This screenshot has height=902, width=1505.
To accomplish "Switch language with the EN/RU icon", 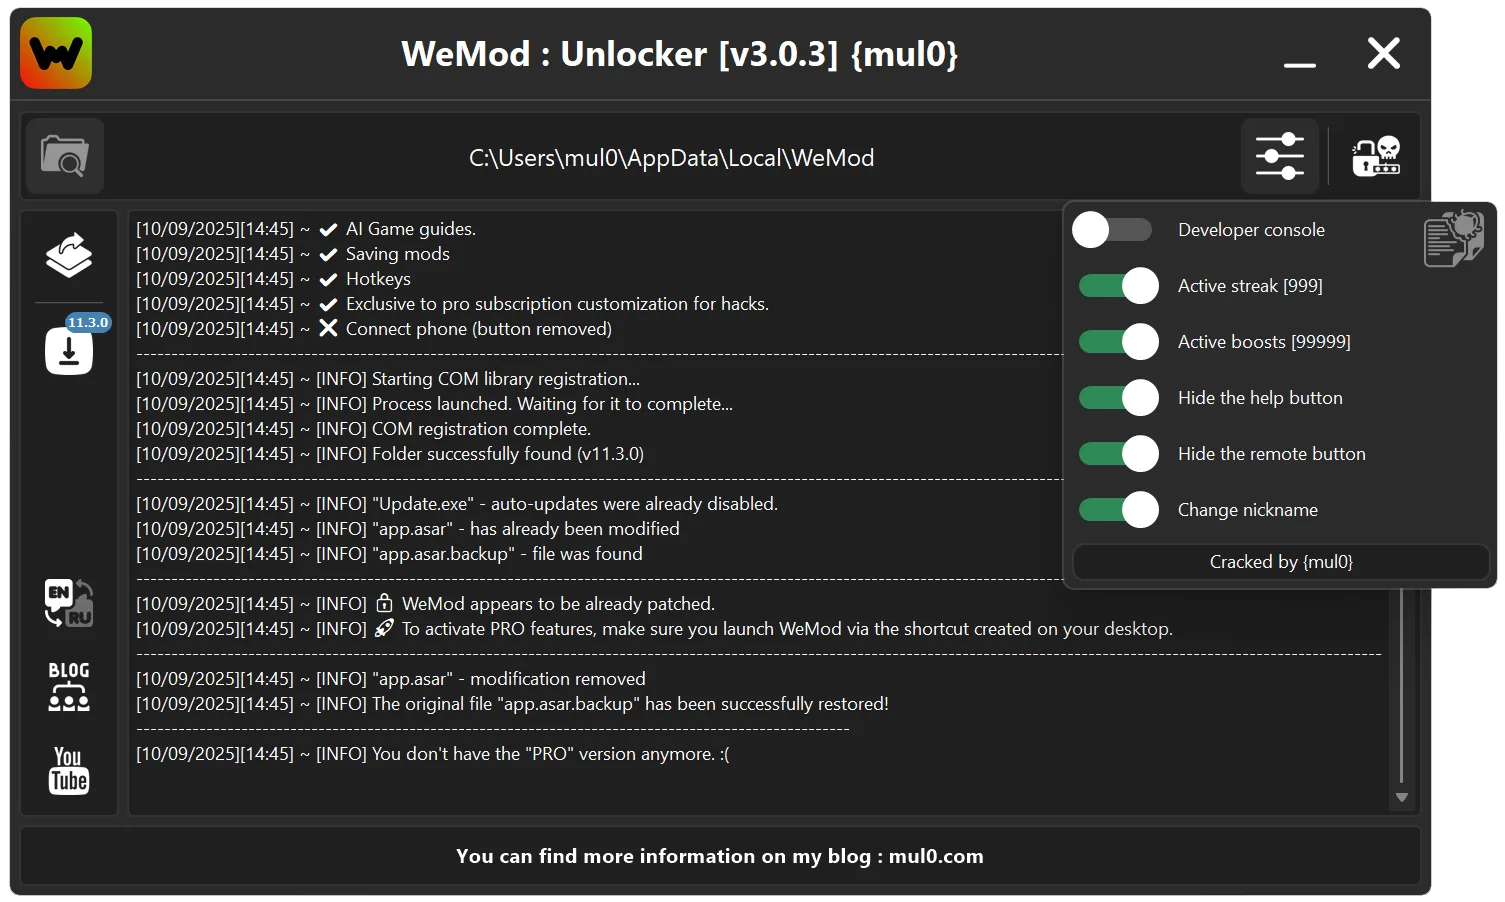I will click(x=68, y=603).
